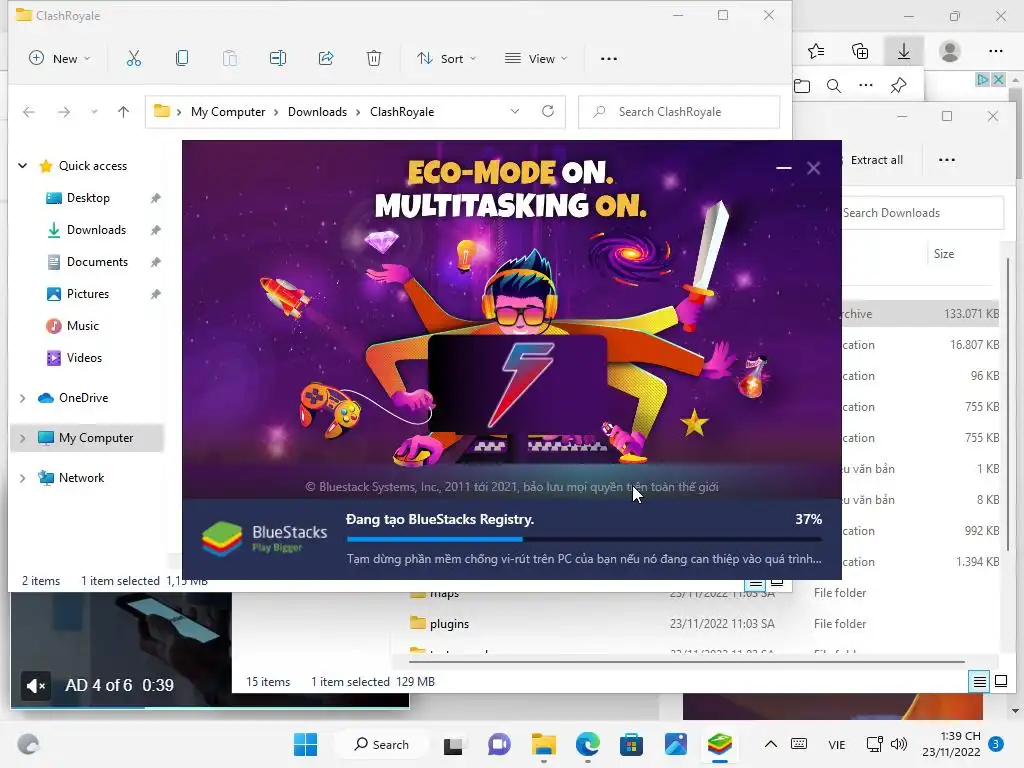Collapse the Quick access tree node
Image resolution: width=1024 pixels, height=768 pixels.
(x=23, y=166)
